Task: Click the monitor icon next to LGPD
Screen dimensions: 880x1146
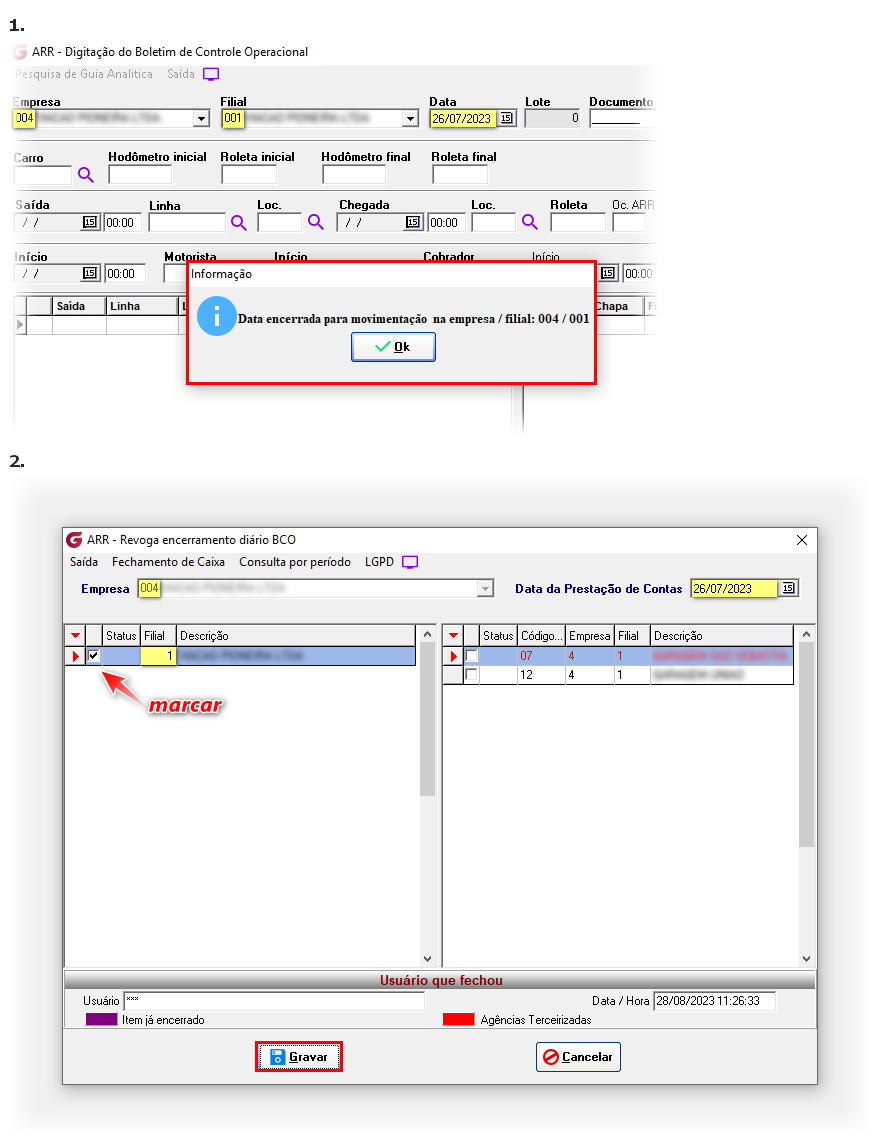Action: tap(410, 562)
